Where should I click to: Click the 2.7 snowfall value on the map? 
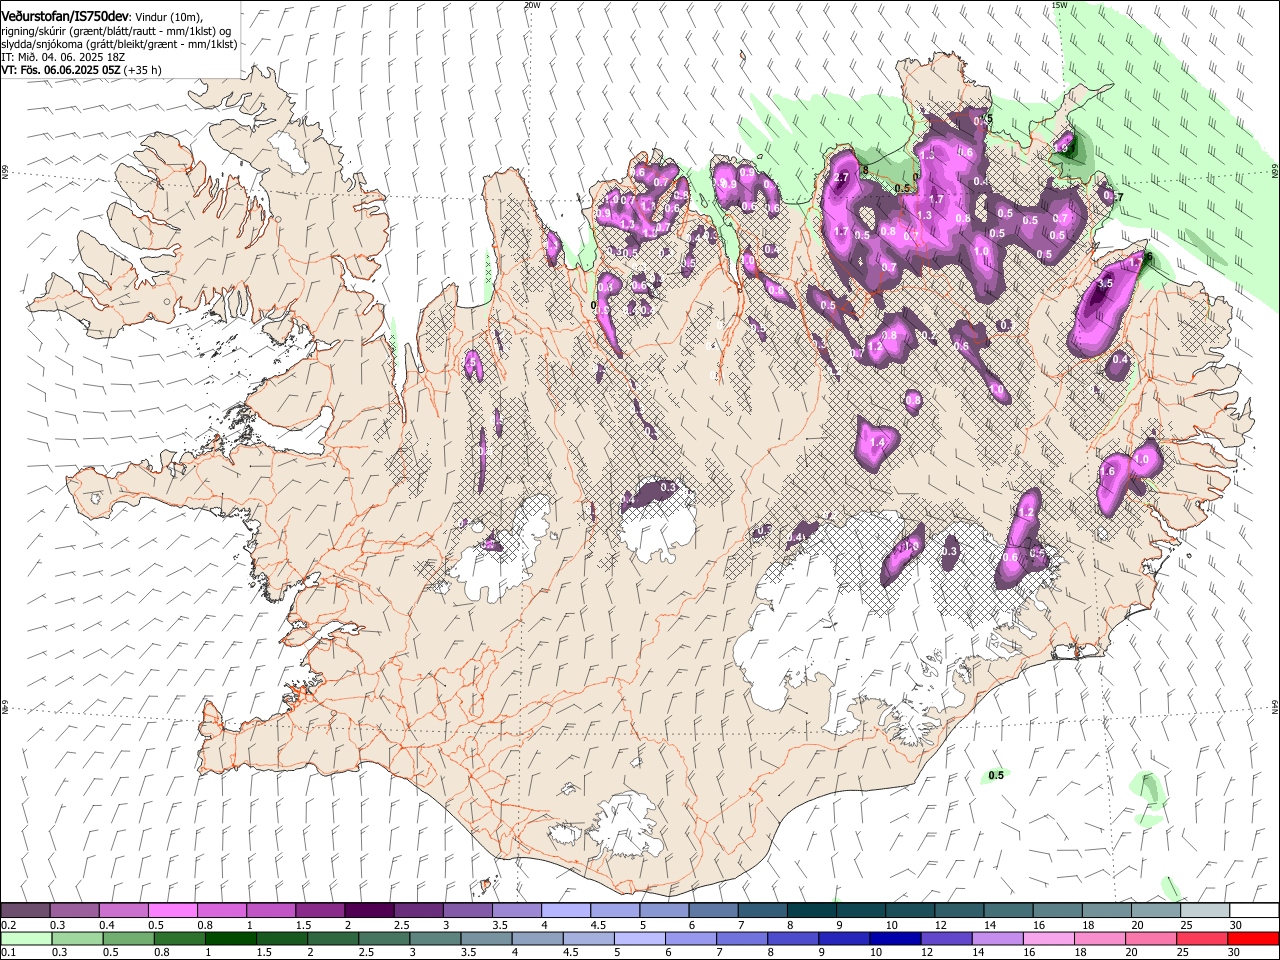(840, 178)
